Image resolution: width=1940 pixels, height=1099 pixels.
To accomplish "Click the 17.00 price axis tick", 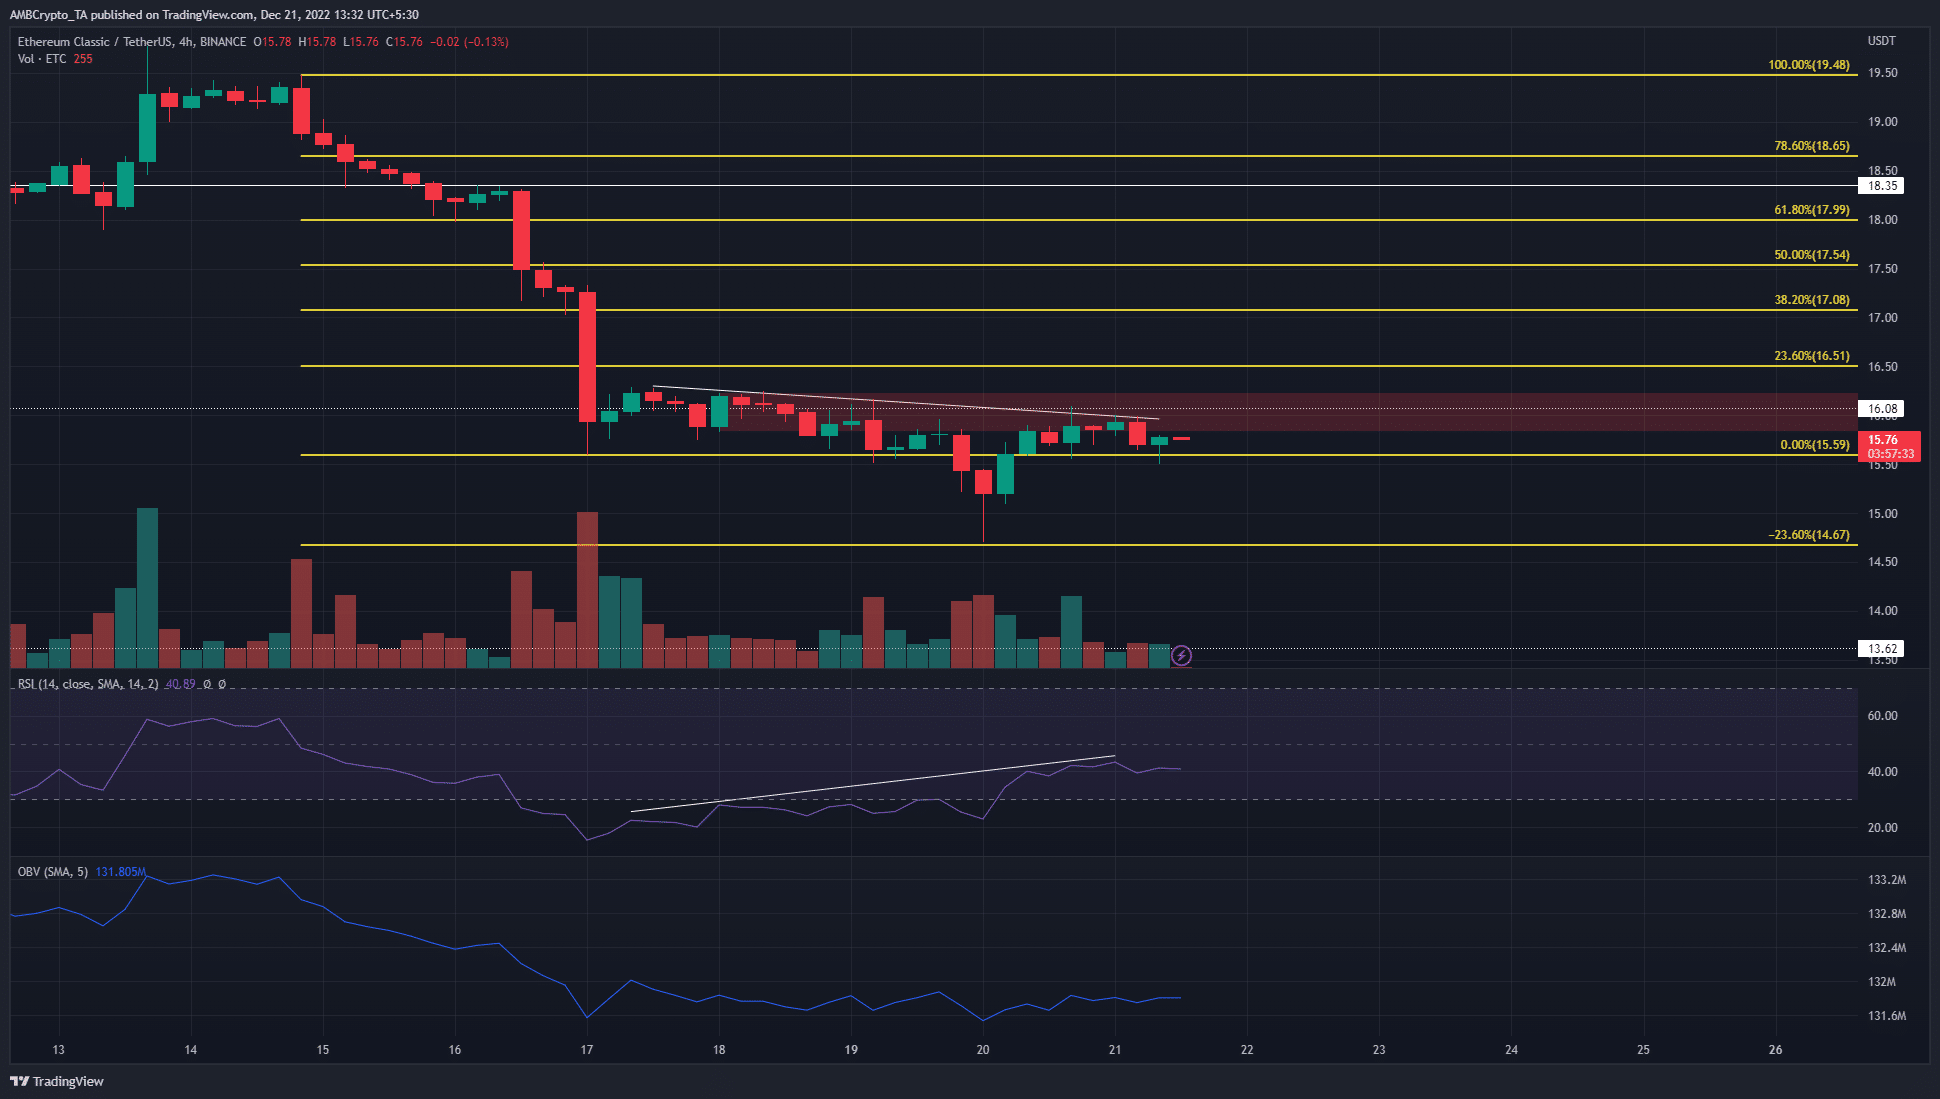I will coord(1882,318).
